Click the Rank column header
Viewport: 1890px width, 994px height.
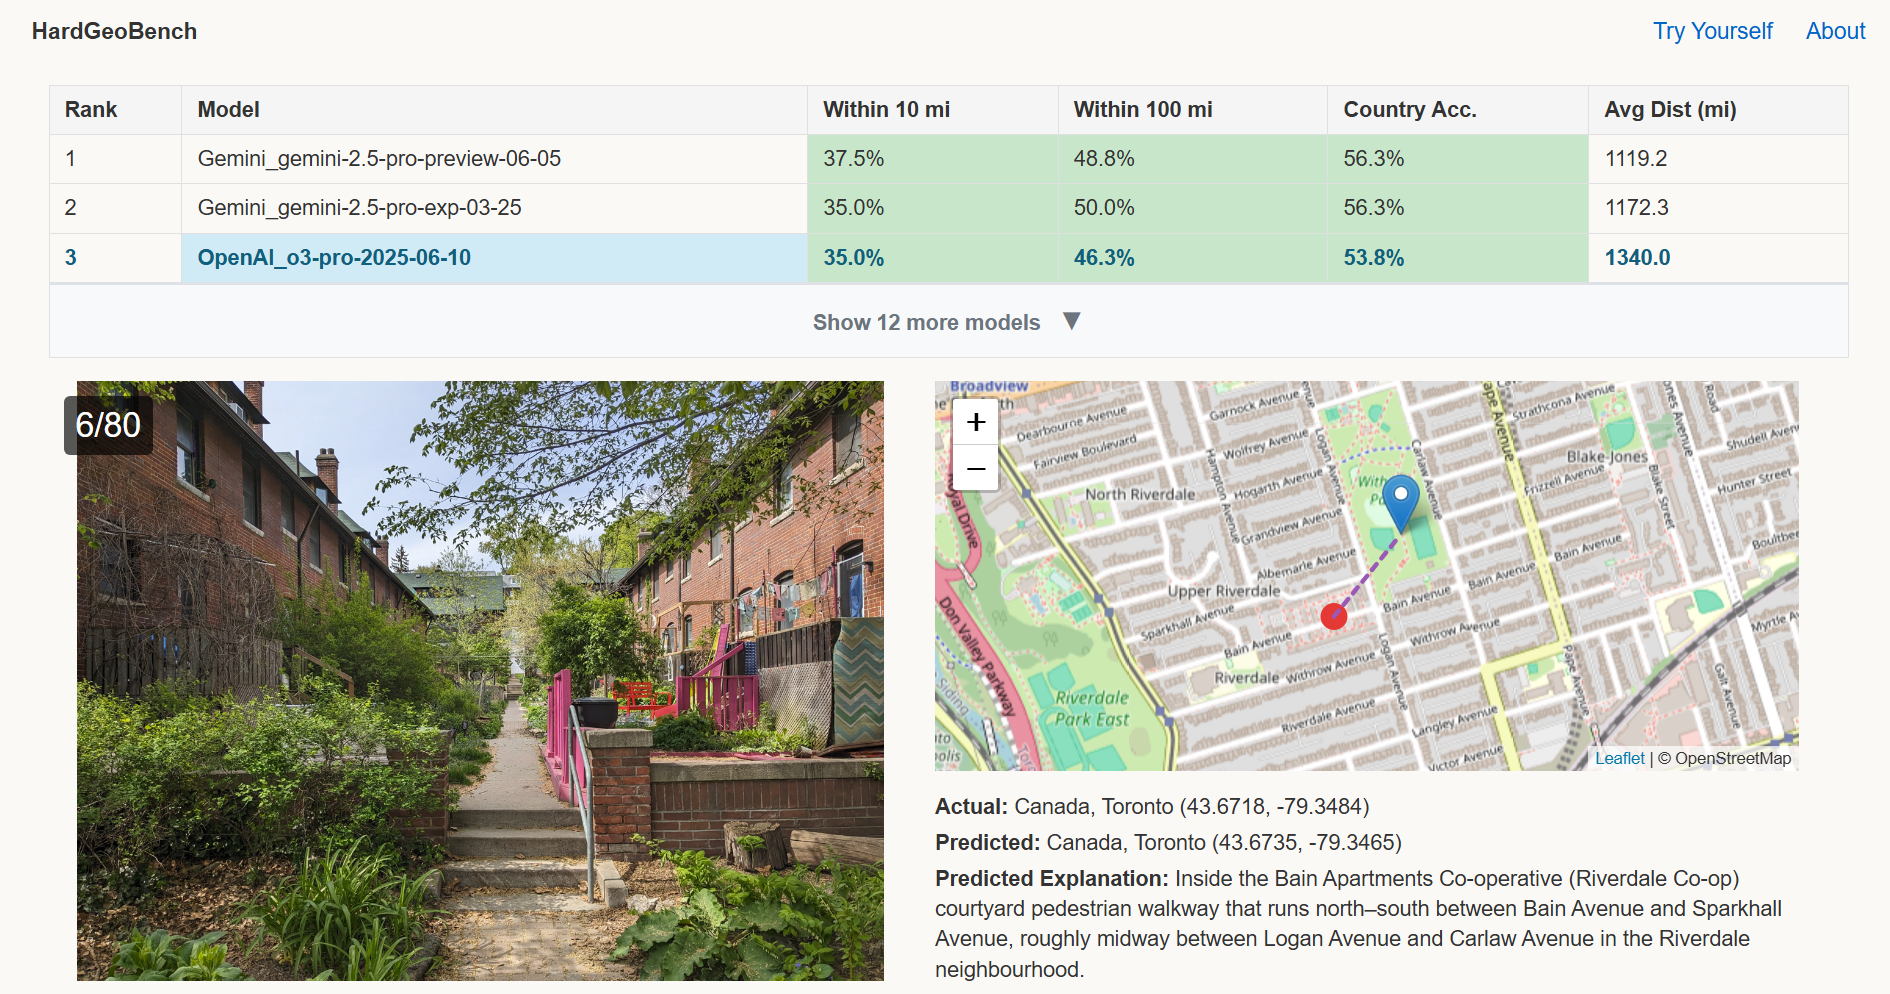click(91, 110)
